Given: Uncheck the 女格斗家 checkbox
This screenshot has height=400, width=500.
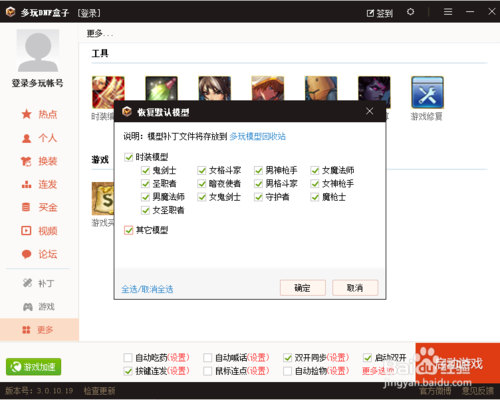Looking at the screenshot, I should pos(202,170).
